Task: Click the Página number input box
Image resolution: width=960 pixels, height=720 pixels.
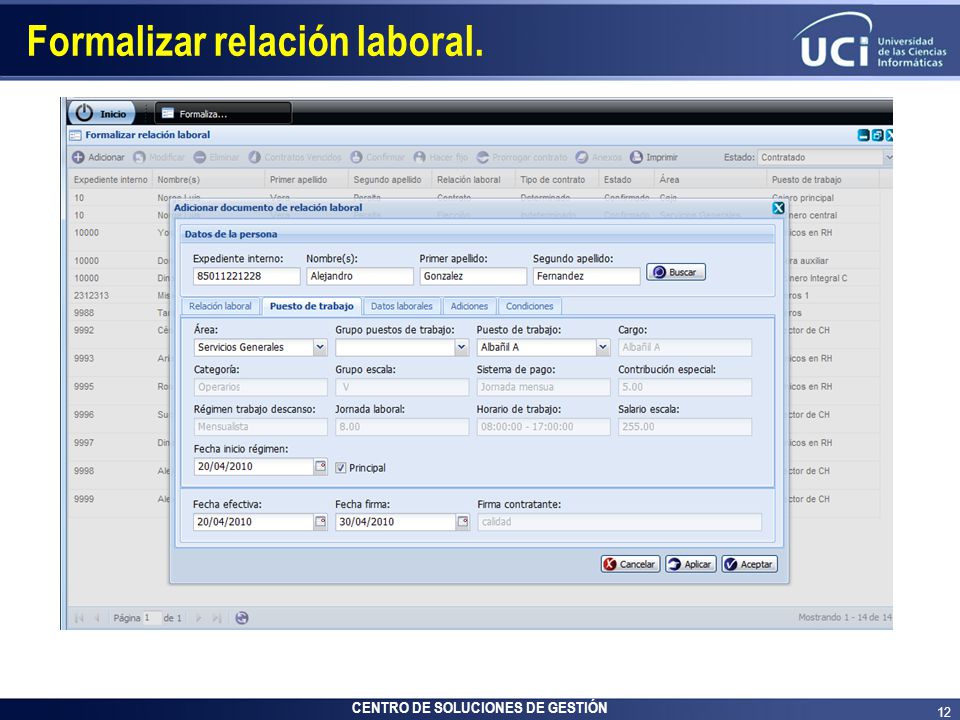Action: tap(152, 618)
